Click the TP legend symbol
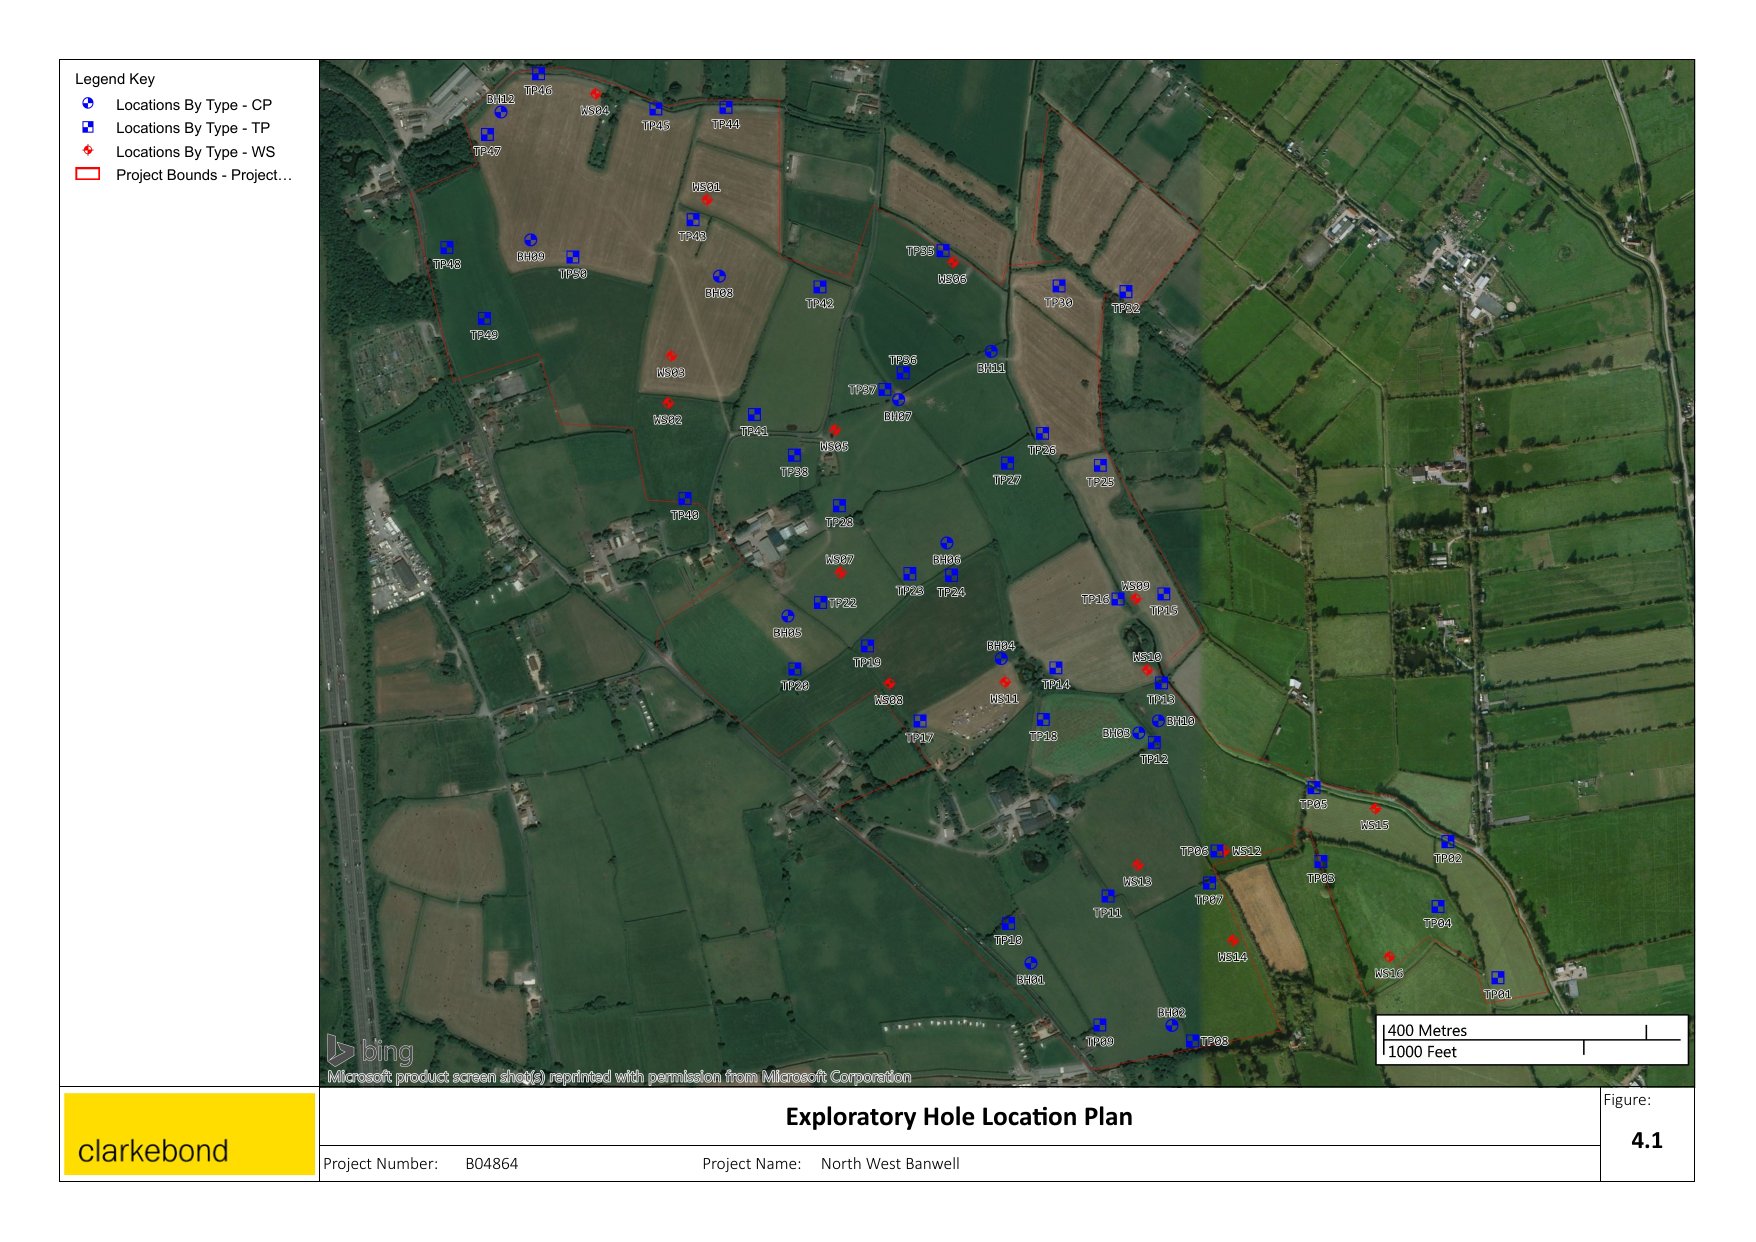 (88, 128)
